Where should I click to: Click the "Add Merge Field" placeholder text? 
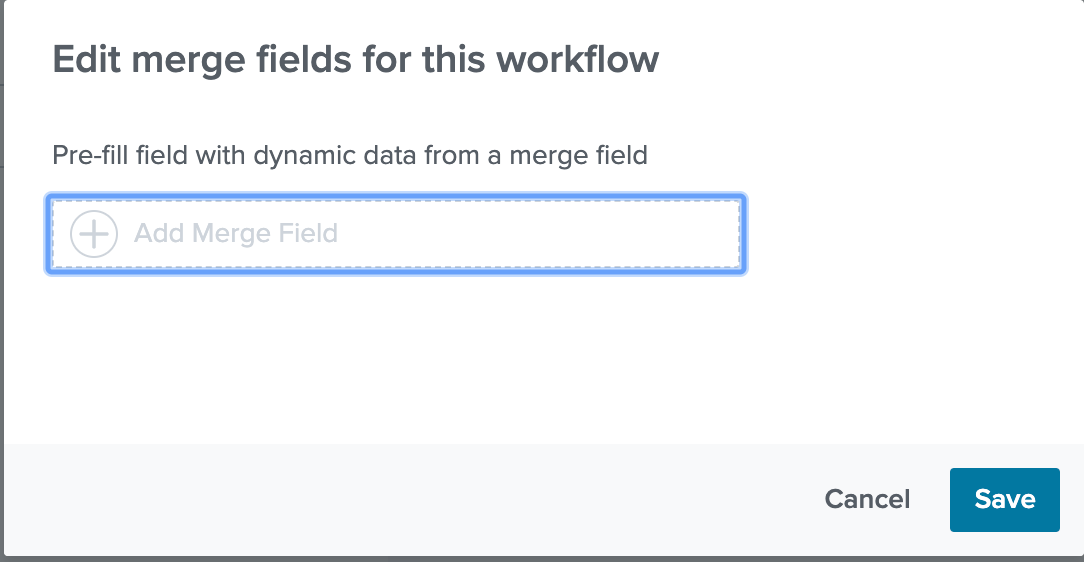tap(236, 234)
